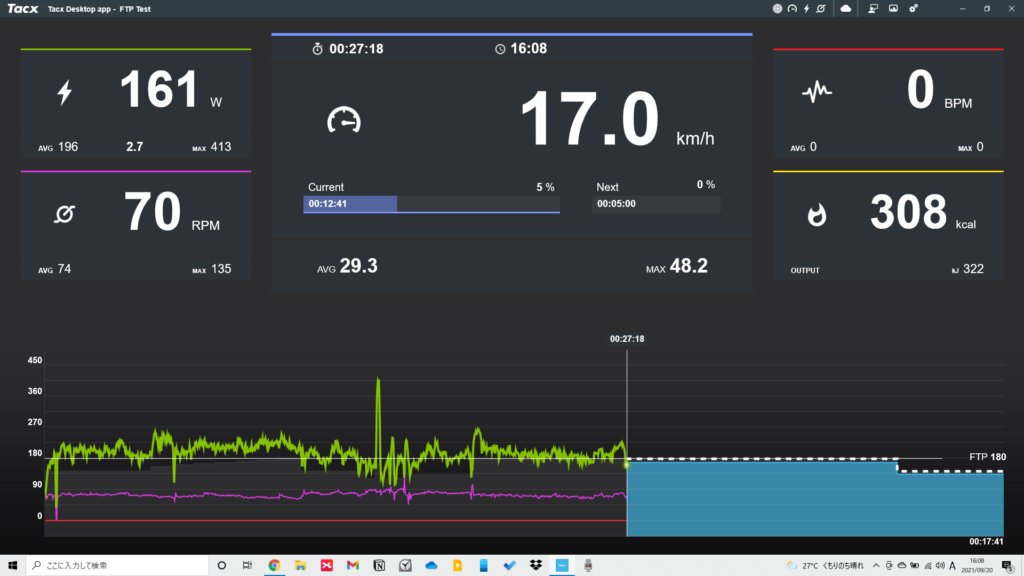
Task: Click the large speed gauge icon
Action: pos(343,121)
